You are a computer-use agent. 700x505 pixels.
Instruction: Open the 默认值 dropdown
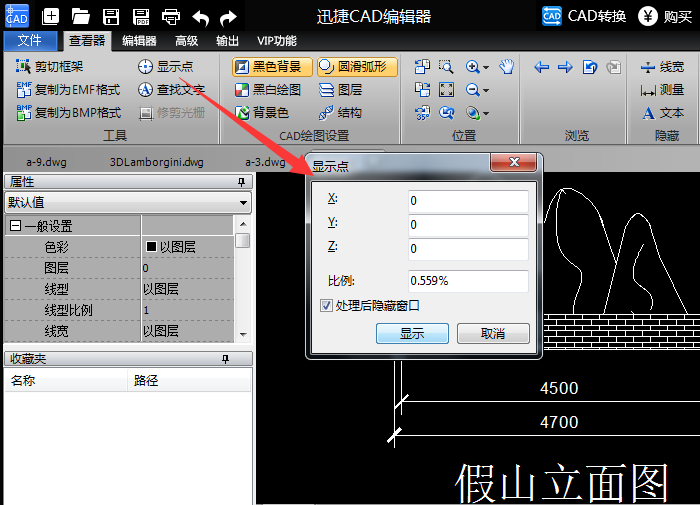coord(128,202)
